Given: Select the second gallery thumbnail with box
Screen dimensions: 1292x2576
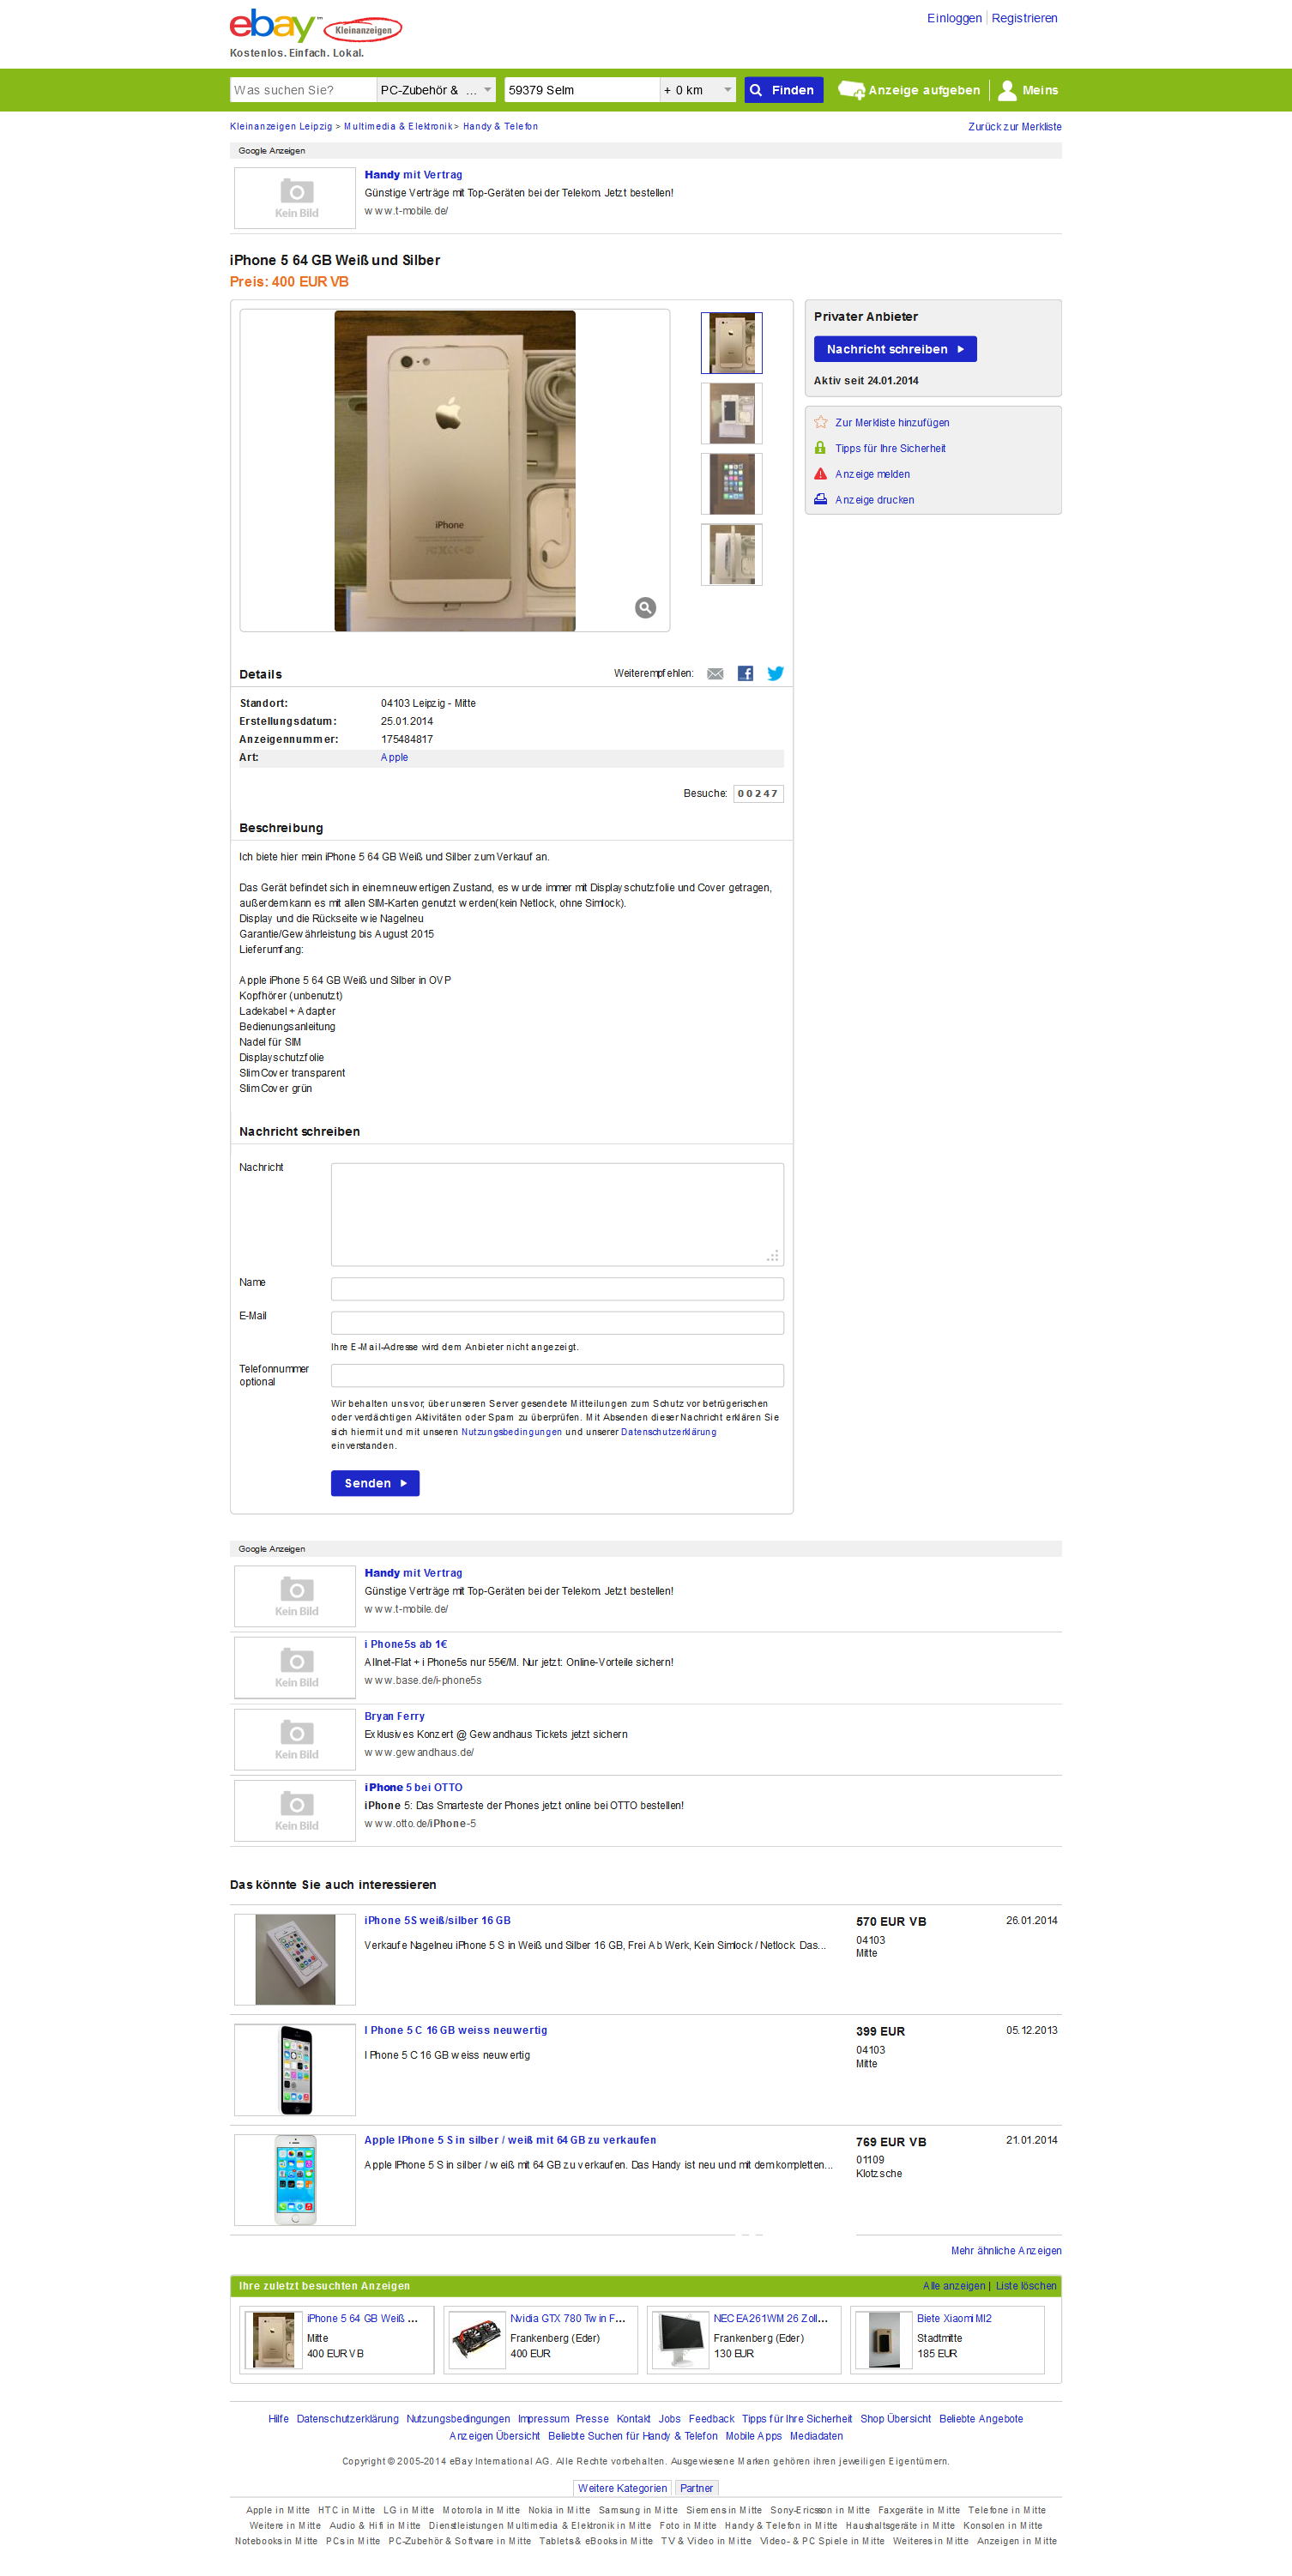Looking at the screenshot, I should pyautogui.click(x=732, y=413).
